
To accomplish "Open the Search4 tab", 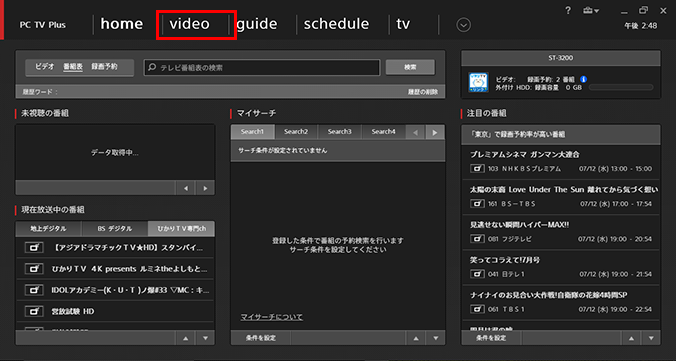I will click(x=383, y=132).
